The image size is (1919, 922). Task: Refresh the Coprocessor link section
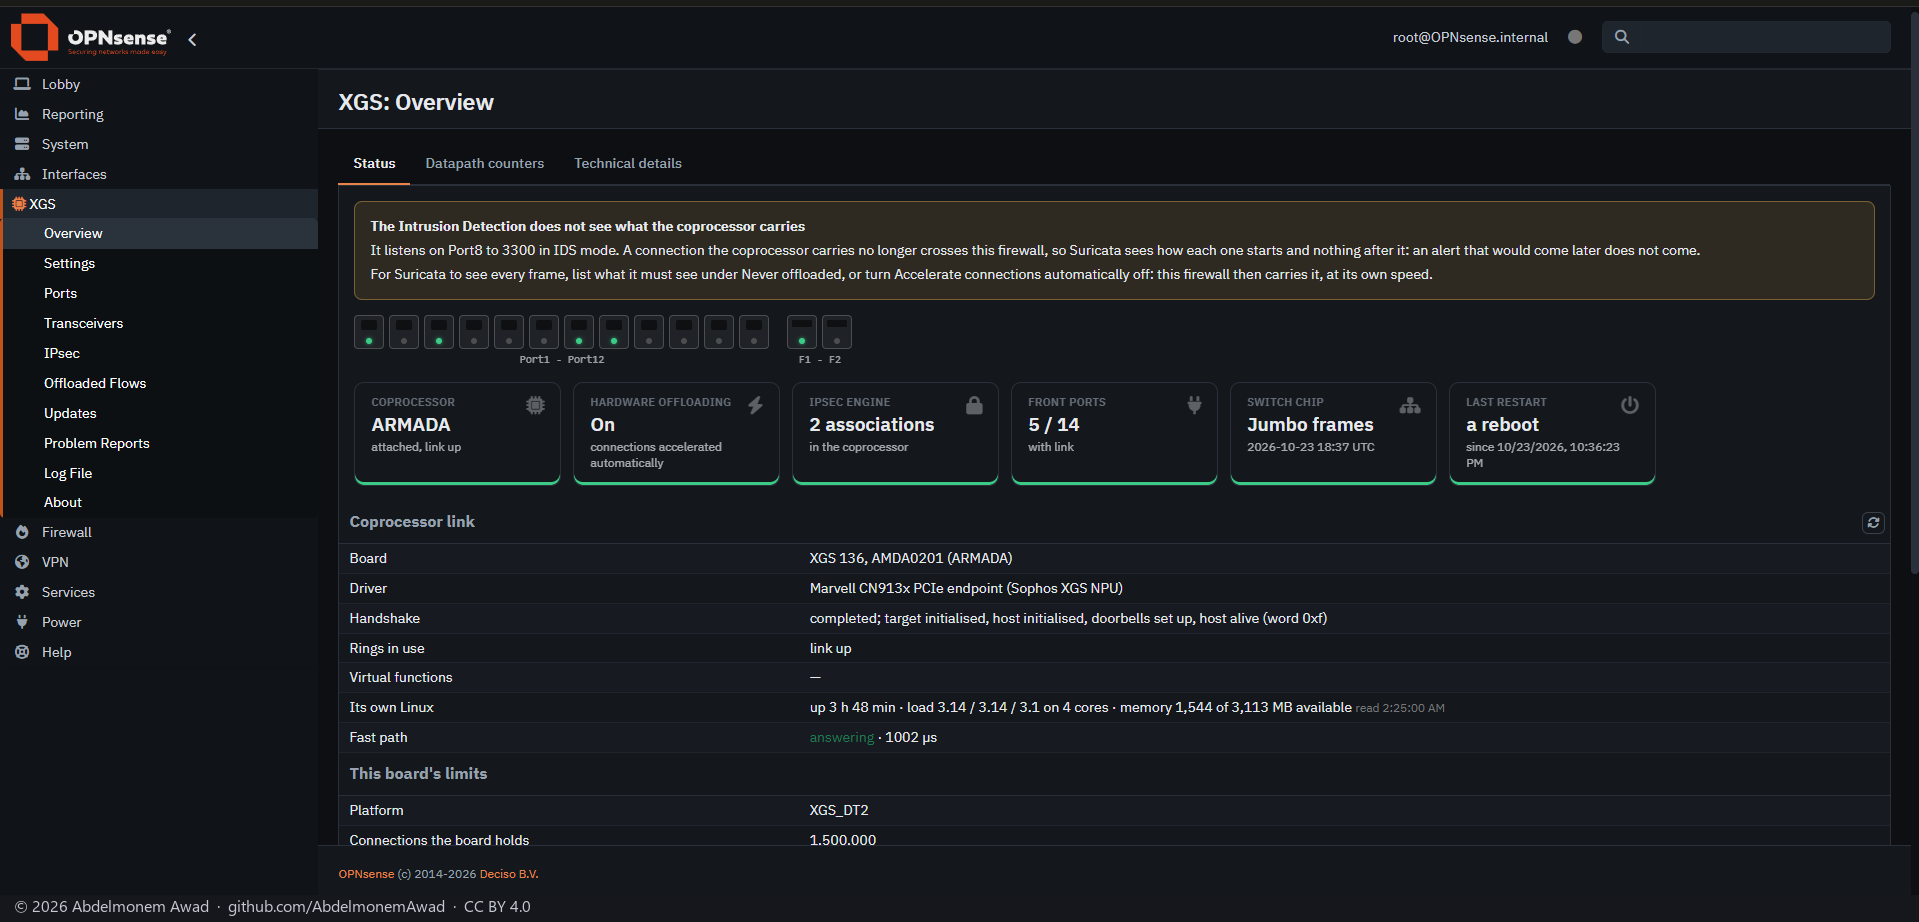(1873, 522)
